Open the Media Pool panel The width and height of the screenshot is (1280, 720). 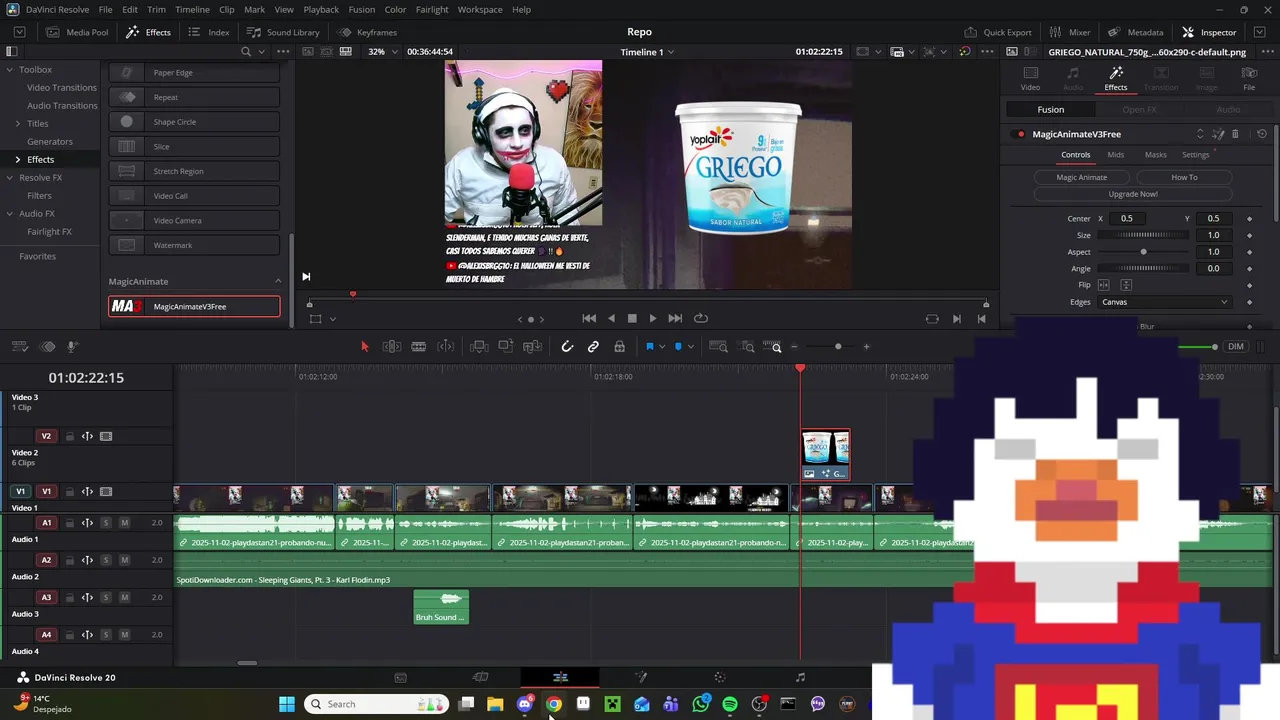(78, 32)
